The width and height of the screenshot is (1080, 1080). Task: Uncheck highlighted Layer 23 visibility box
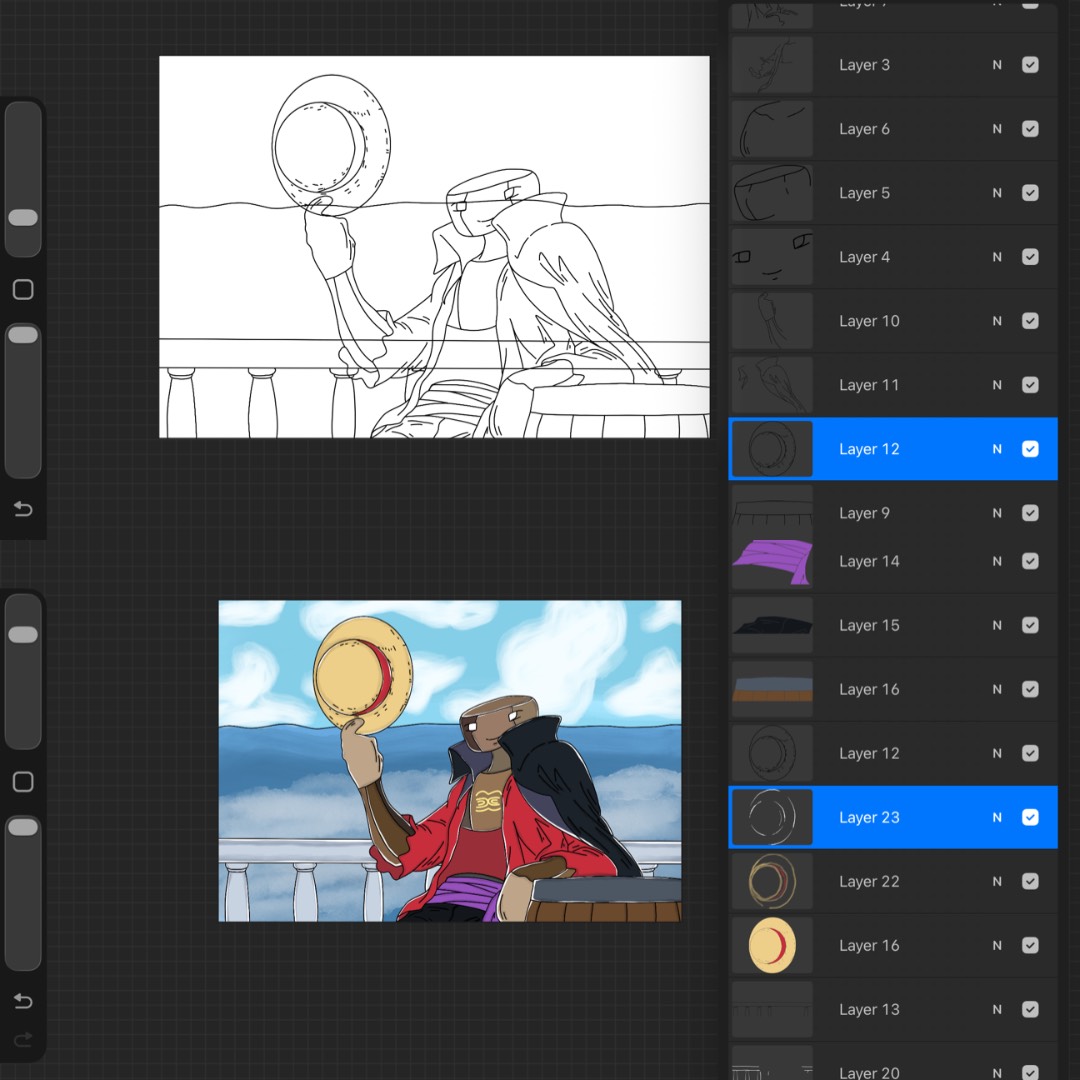click(x=1030, y=818)
